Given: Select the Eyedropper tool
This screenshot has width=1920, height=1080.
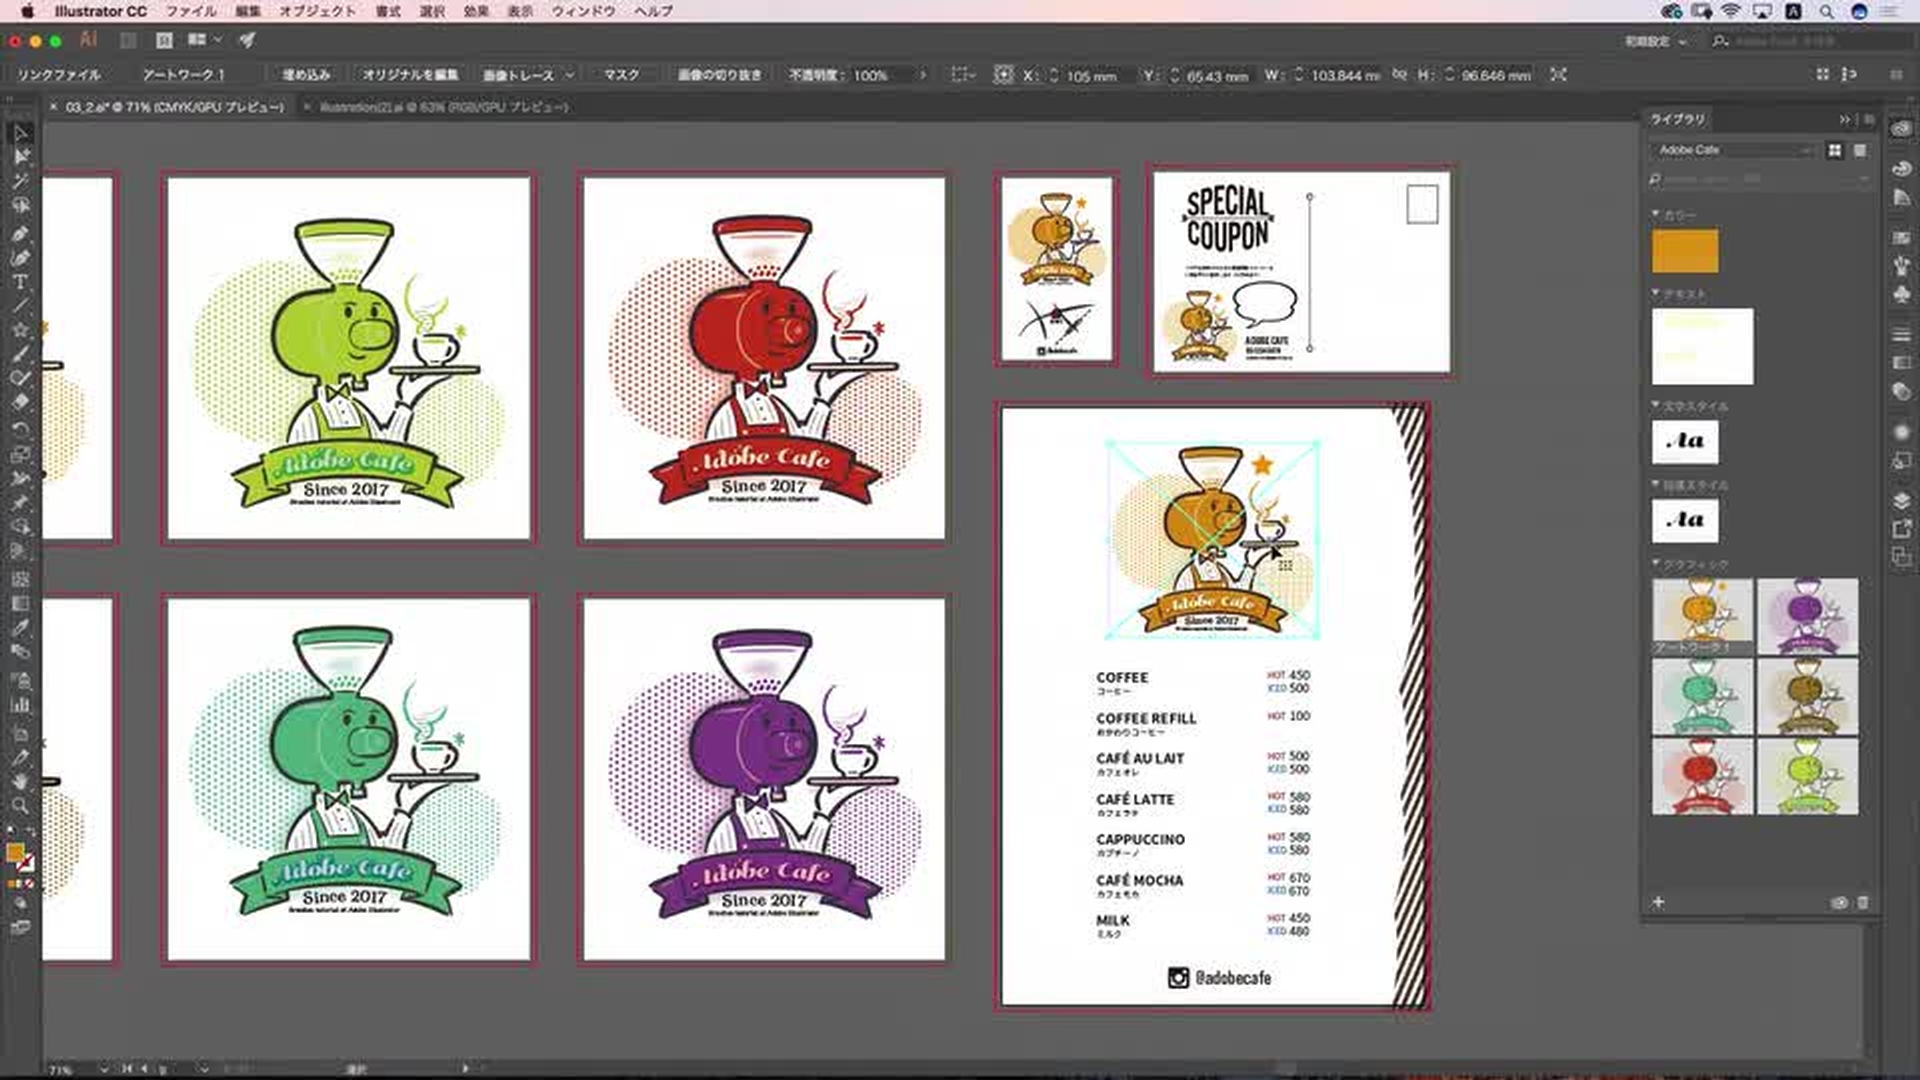Looking at the screenshot, I should tap(20, 628).
